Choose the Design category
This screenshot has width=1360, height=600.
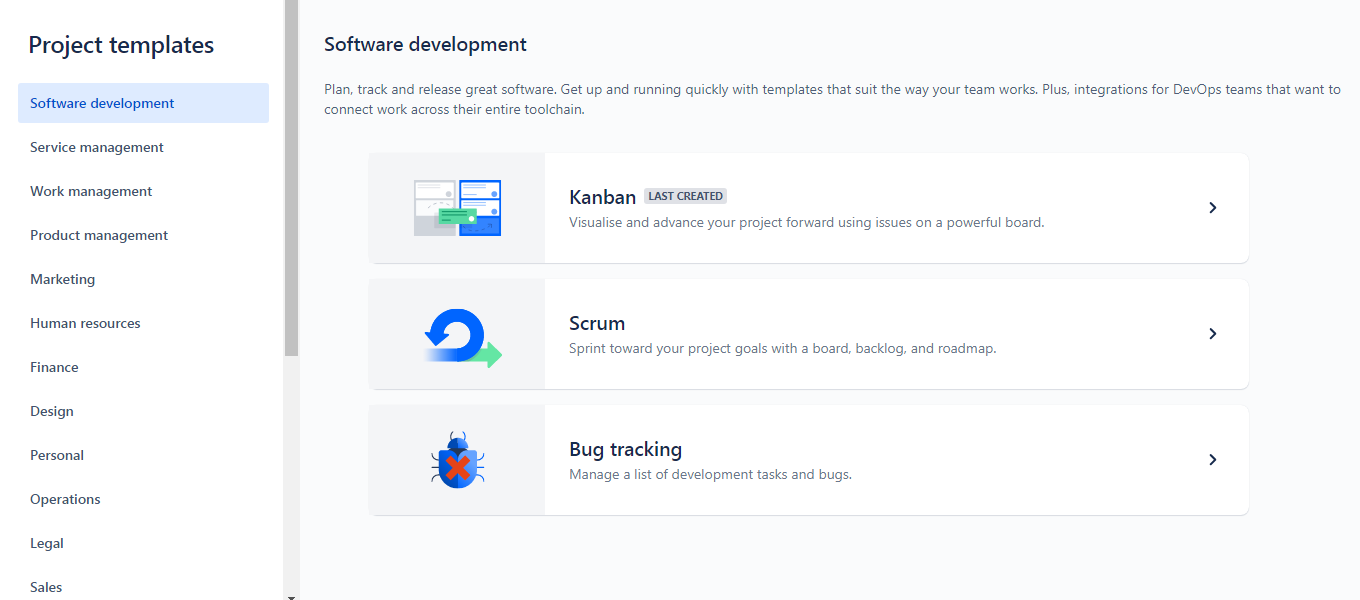[x=143, y=411]
